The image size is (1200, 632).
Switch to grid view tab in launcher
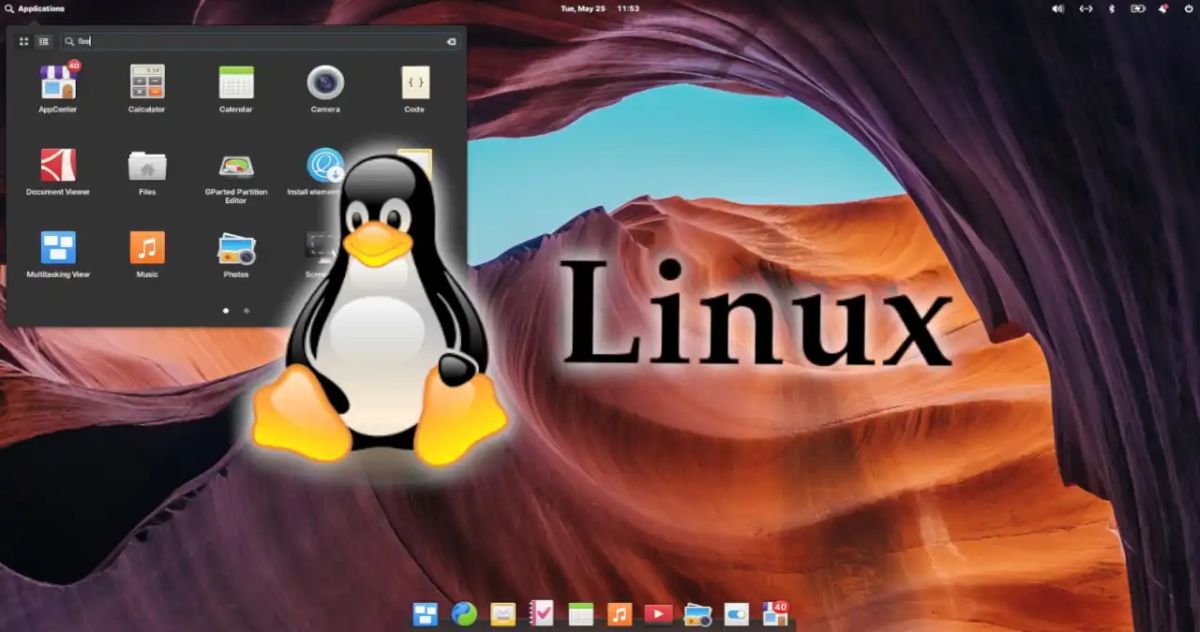point(22,42)
